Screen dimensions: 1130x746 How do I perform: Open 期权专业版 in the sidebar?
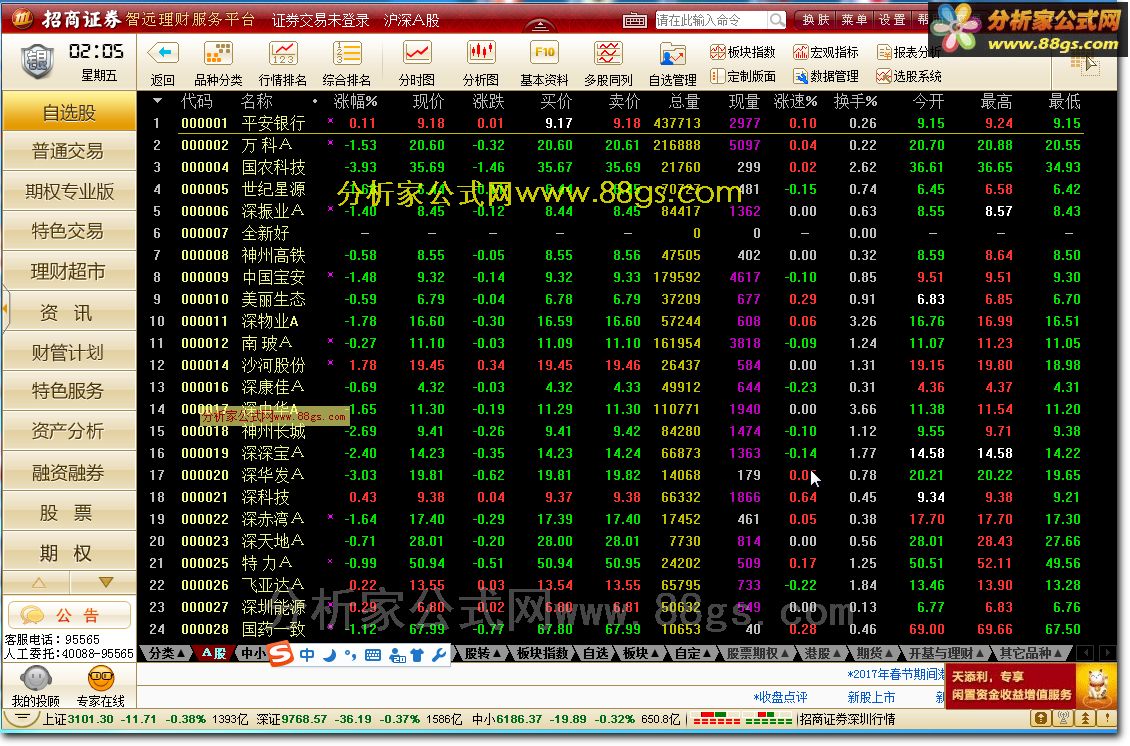(69, 192)
